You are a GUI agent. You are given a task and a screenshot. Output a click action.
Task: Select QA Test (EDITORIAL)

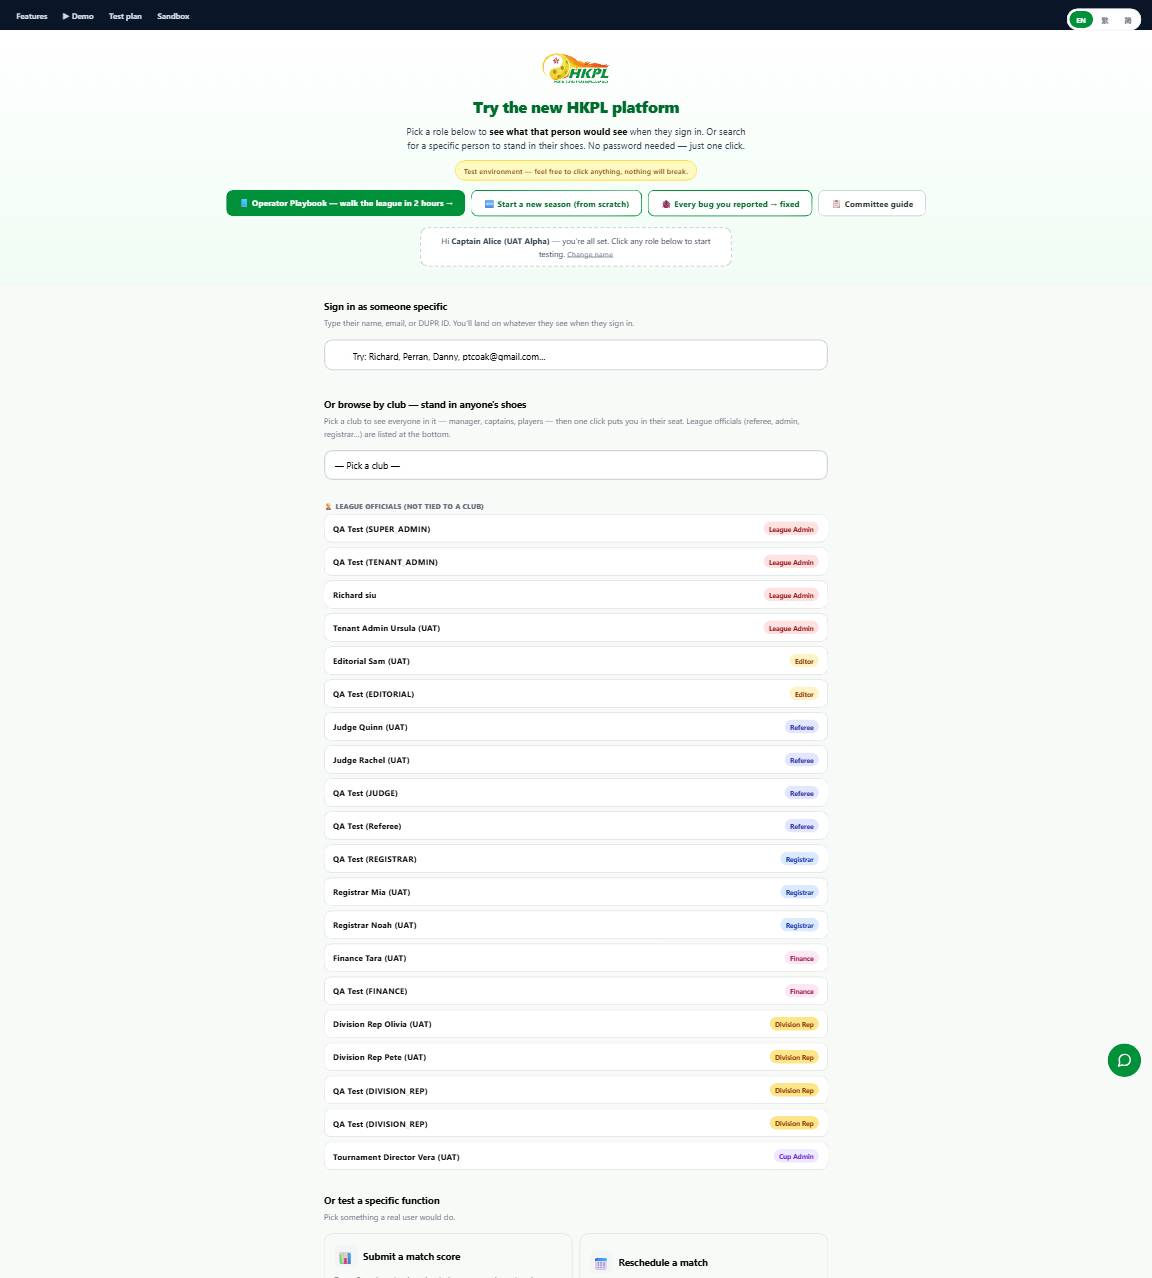pyautogui.click(x=575, y=694)
